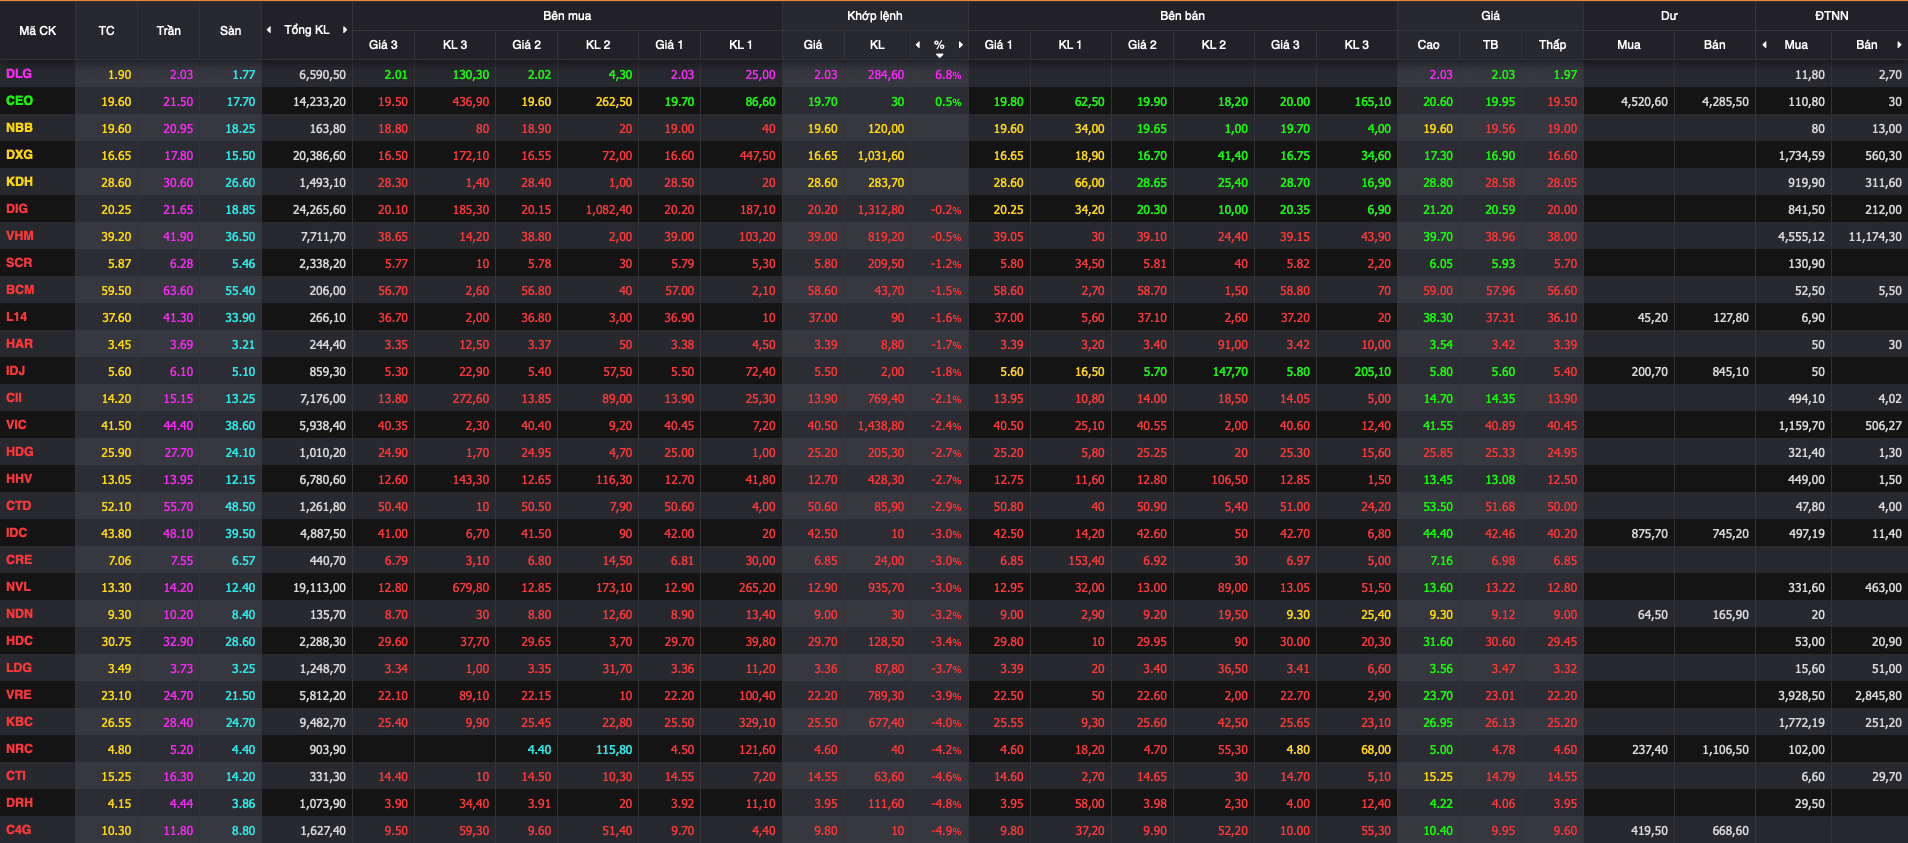
Task: Open the NRC stock symbol
Action: [19, 749]
